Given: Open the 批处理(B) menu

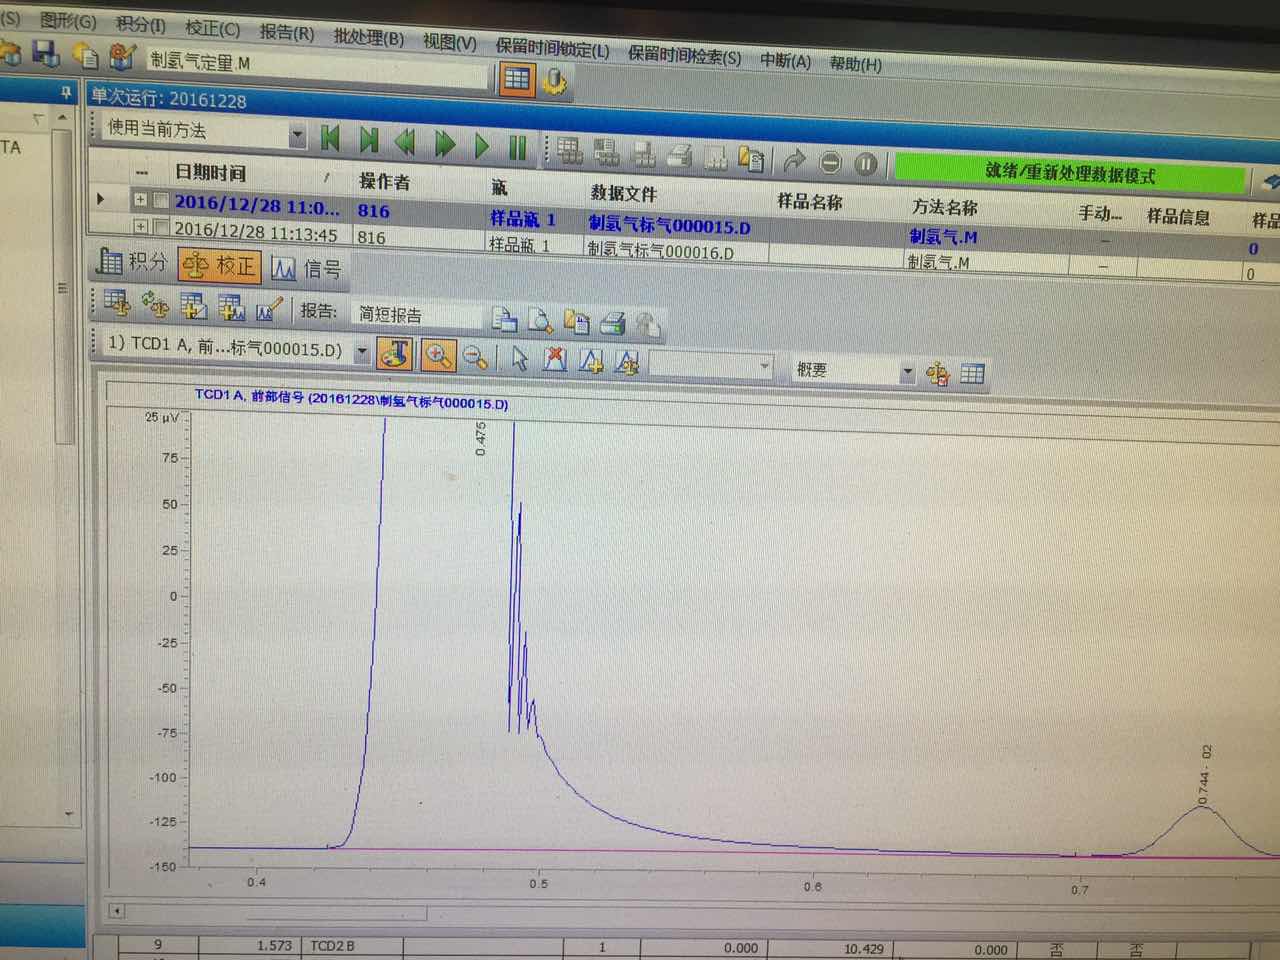Looking at the screenshot, I should click(368, 37).
